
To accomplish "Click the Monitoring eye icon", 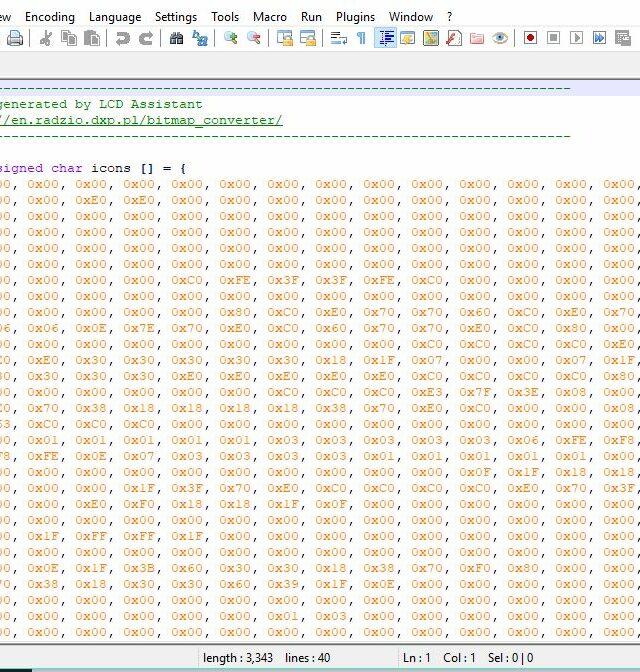I will click(x=500, y=38).
